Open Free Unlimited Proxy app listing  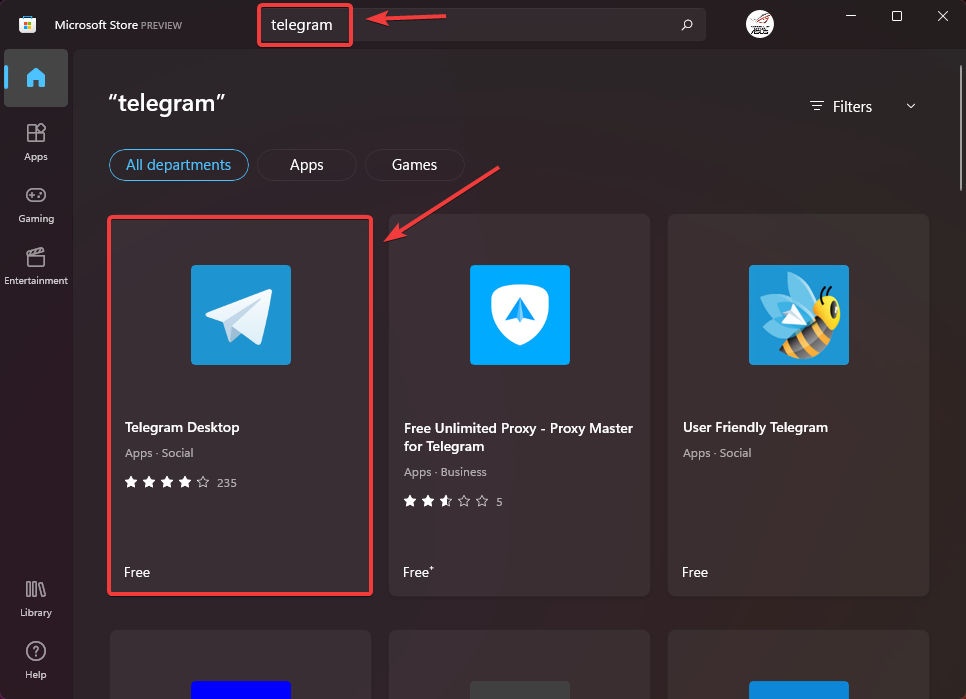[x=518, y=437]
